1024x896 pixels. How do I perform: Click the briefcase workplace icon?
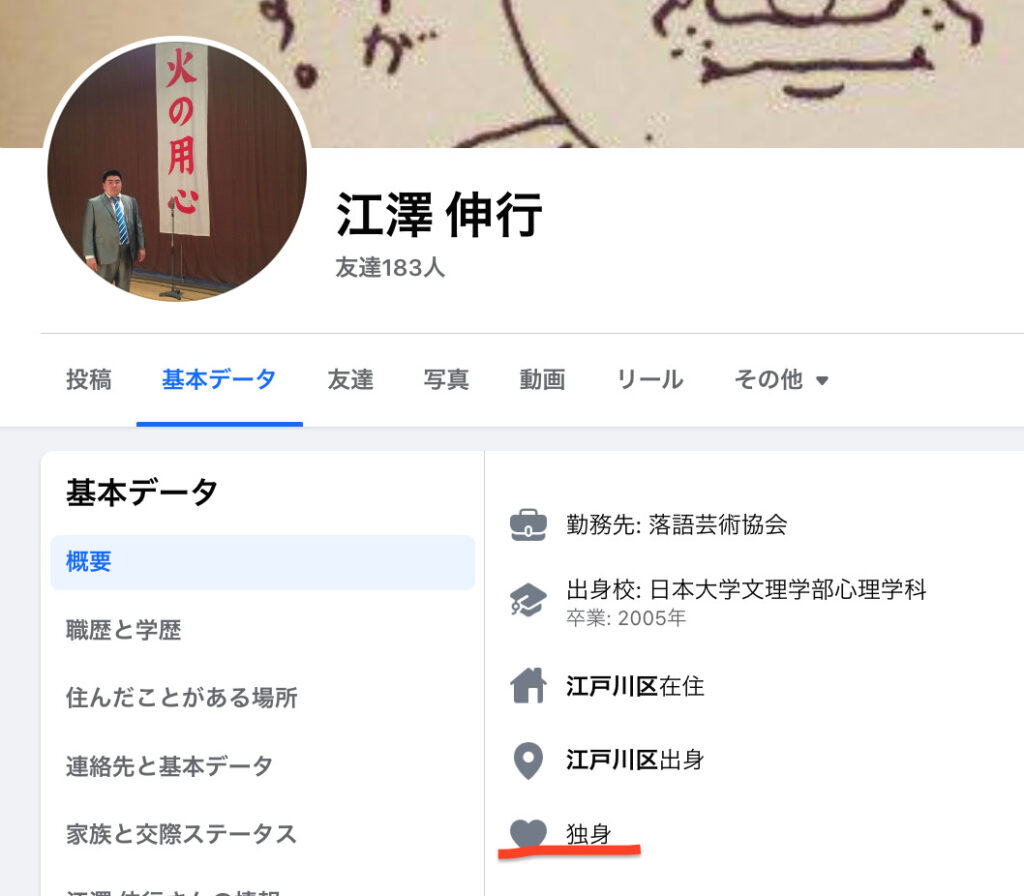click(528, 525)
